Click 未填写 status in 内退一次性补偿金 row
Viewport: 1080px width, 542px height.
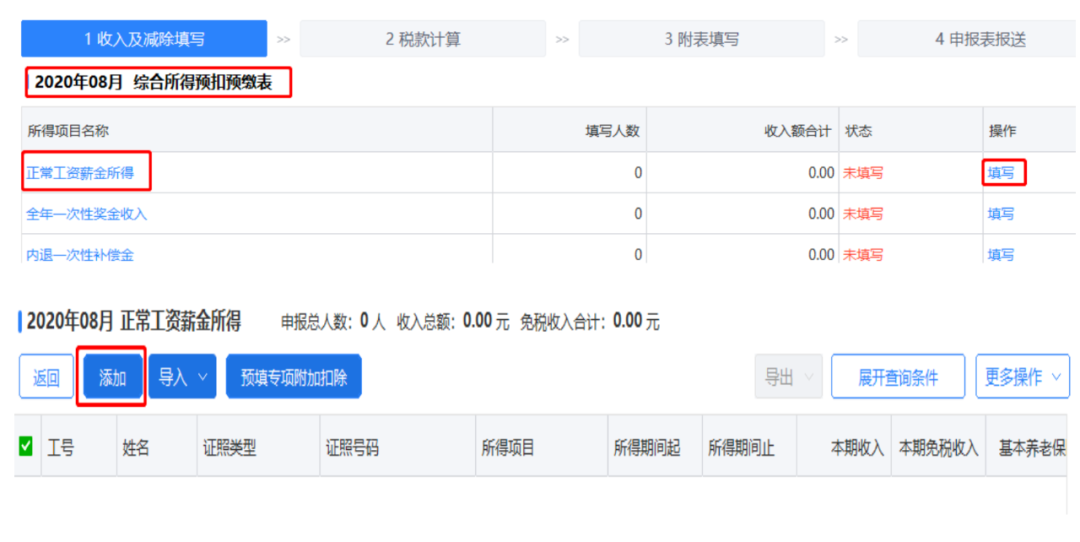[x=863, y=255]
